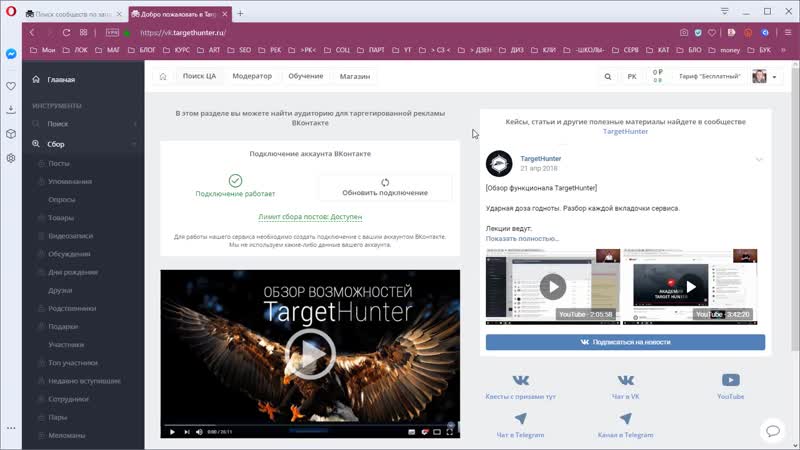Viewport: 800px width, 450px height.
Task: Open Подарки in sidebar
Action: tap(63, 327)
